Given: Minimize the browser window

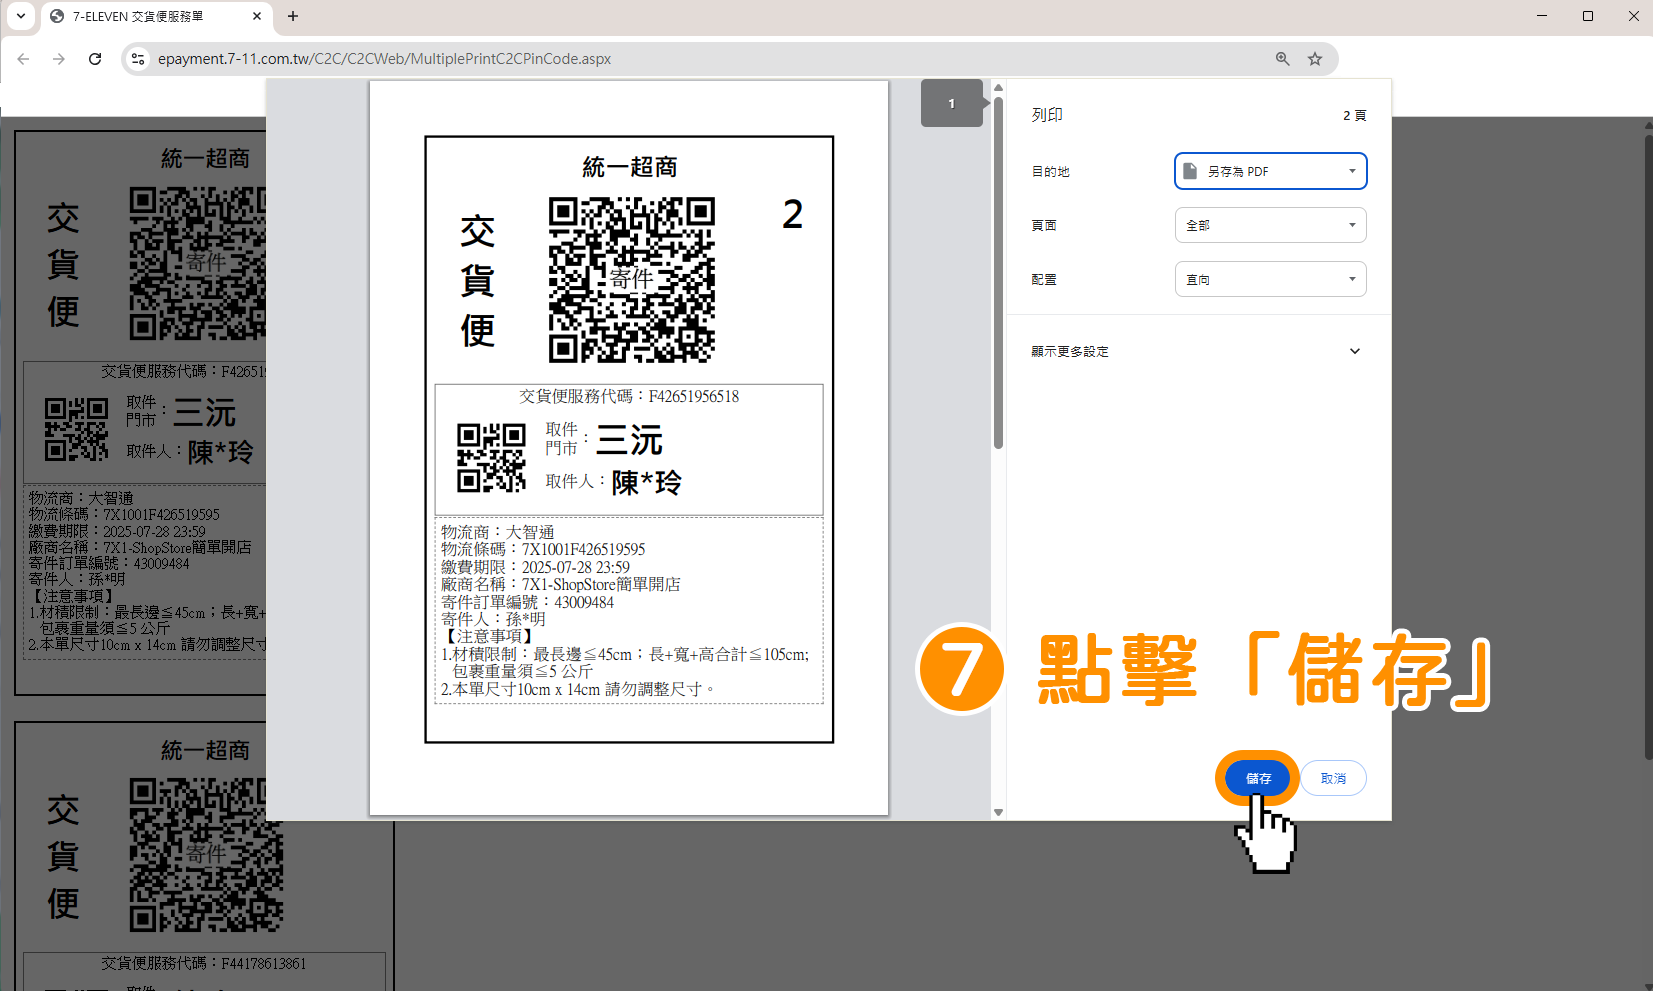Looking at the screenshot, I should pos(1541,16).
